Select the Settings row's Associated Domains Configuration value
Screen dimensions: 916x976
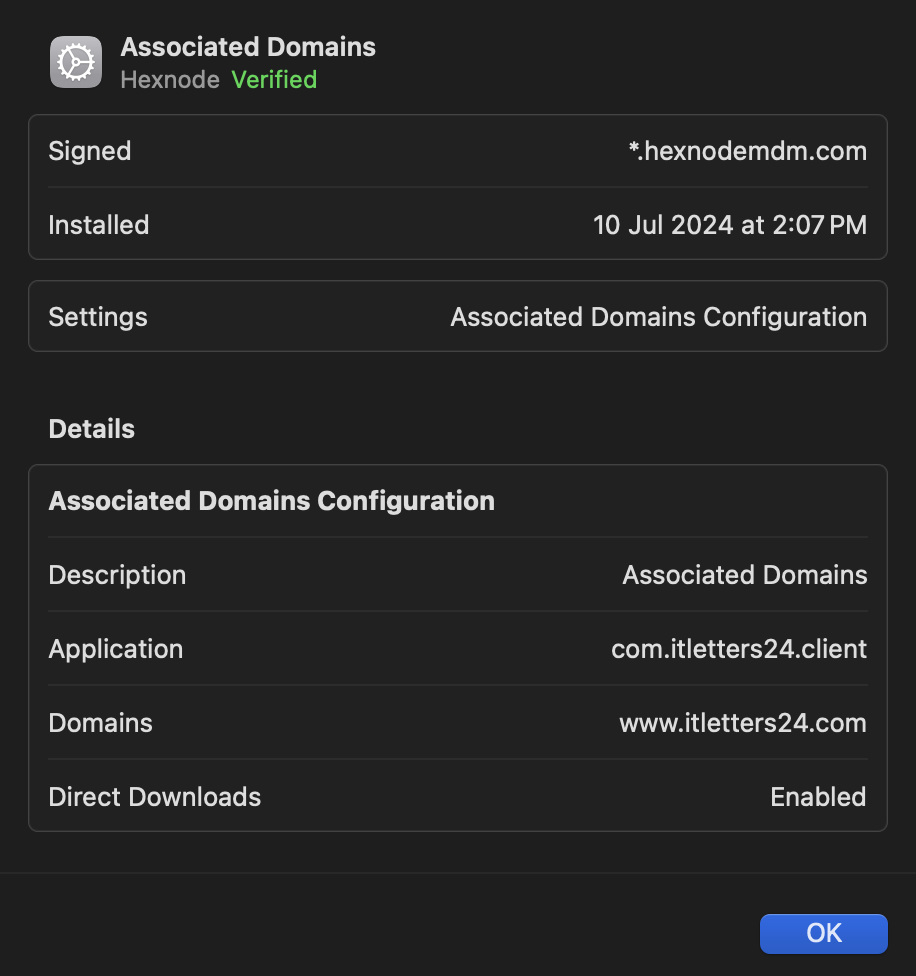tap(658, 317)
